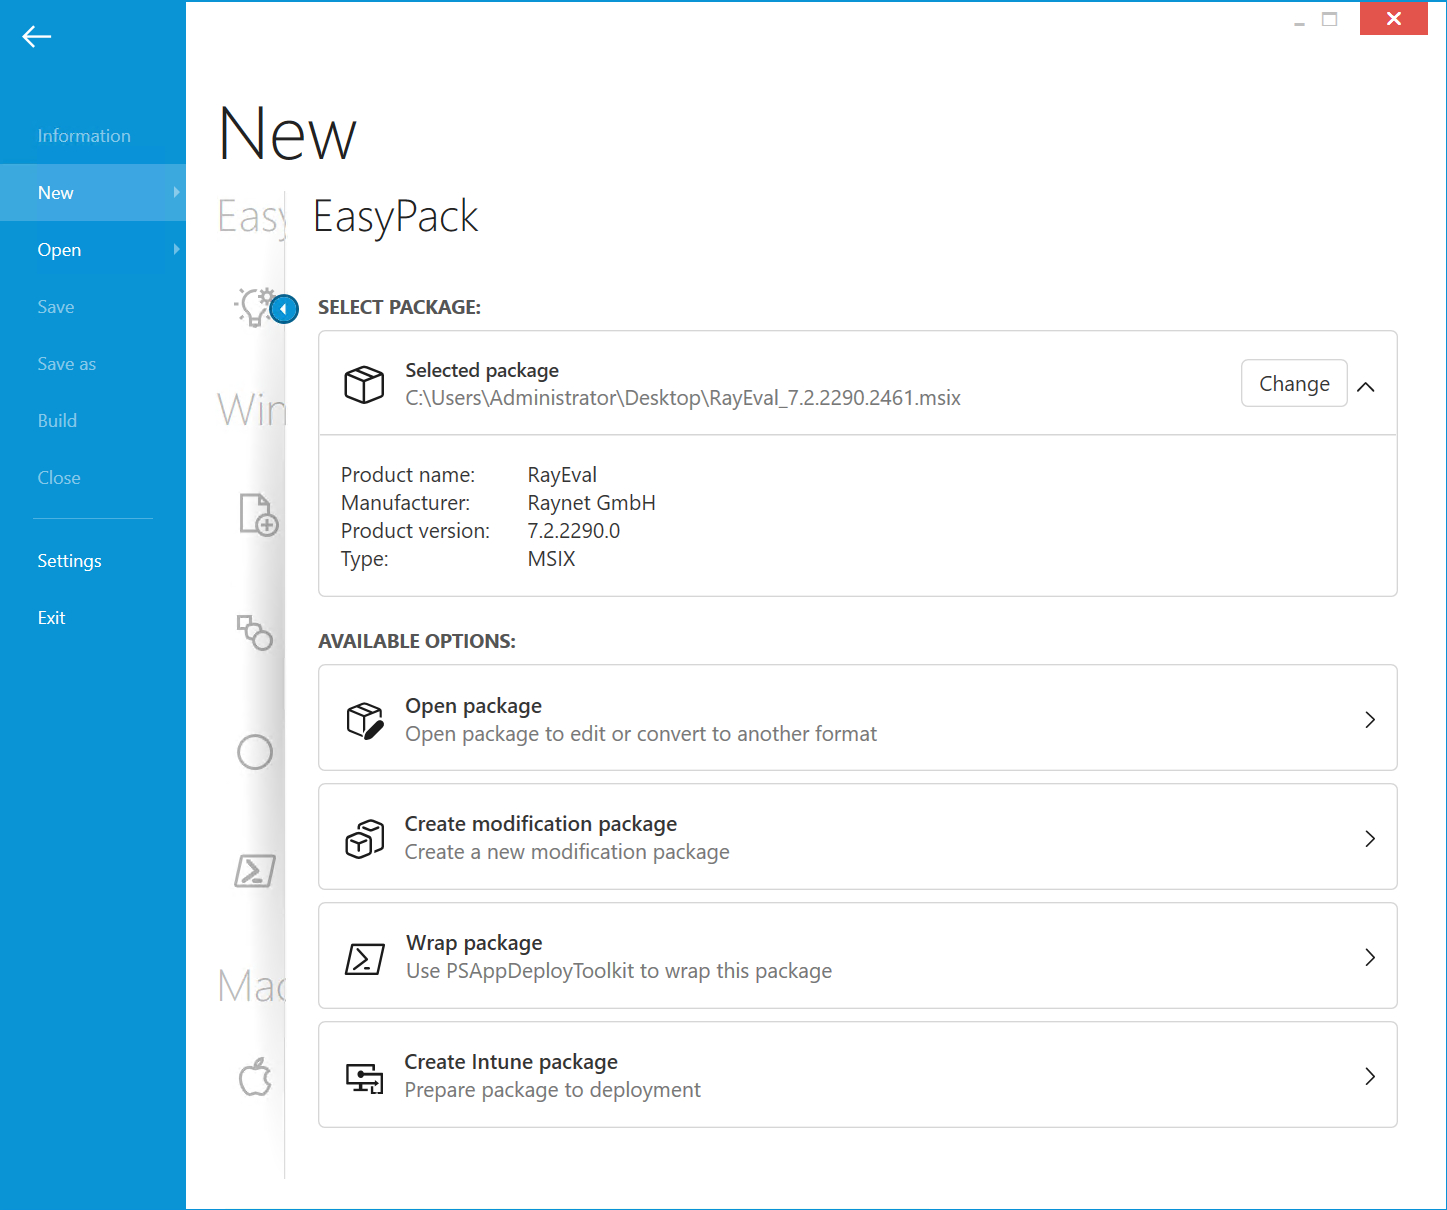Expand the New submenu arrow
The width and height of the screenshot is (1447, 1210).
coord(177,192)
